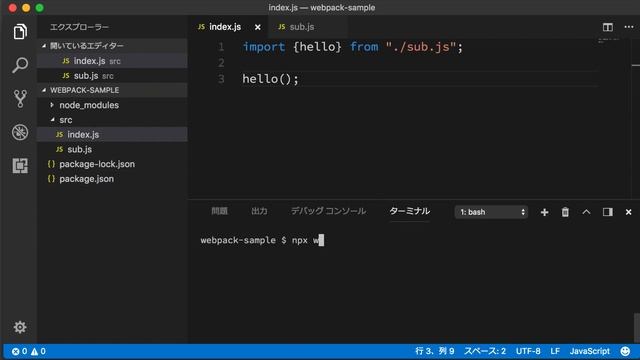This screenshot has height=360, width=640.
Task: Click the 行 3, 列 9 cursor position
Action: [435, 351]
